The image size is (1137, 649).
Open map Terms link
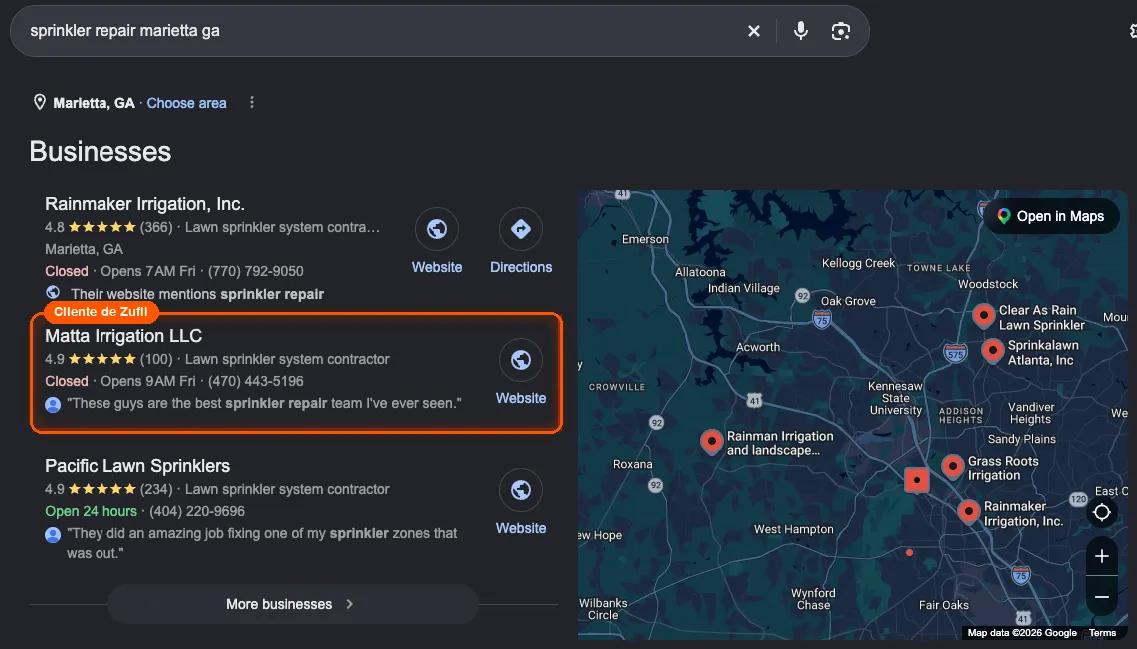1102,632
